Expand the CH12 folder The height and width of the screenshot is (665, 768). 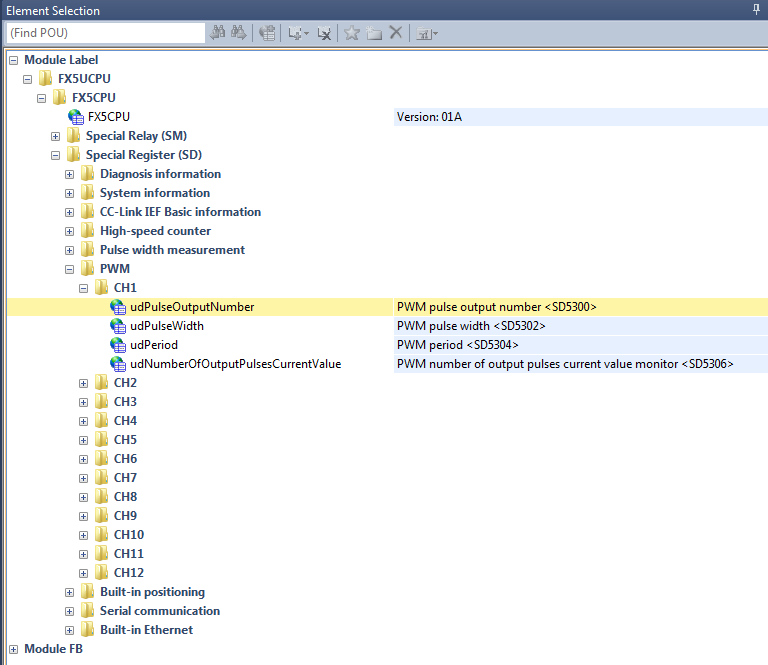point(84,573)
